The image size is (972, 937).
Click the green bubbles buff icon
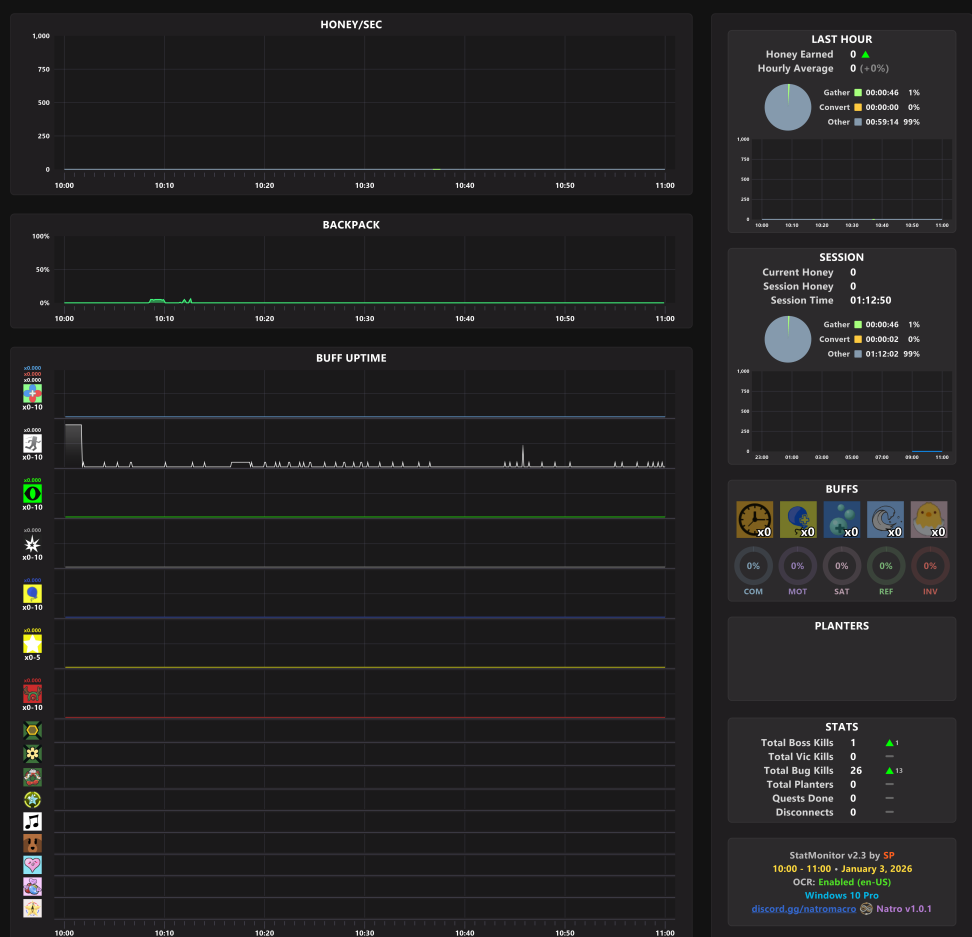(842, 519)
